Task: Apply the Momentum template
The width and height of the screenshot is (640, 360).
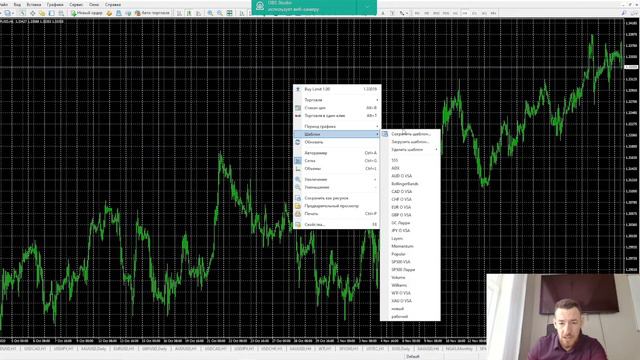Action: [x=410, y=246]
